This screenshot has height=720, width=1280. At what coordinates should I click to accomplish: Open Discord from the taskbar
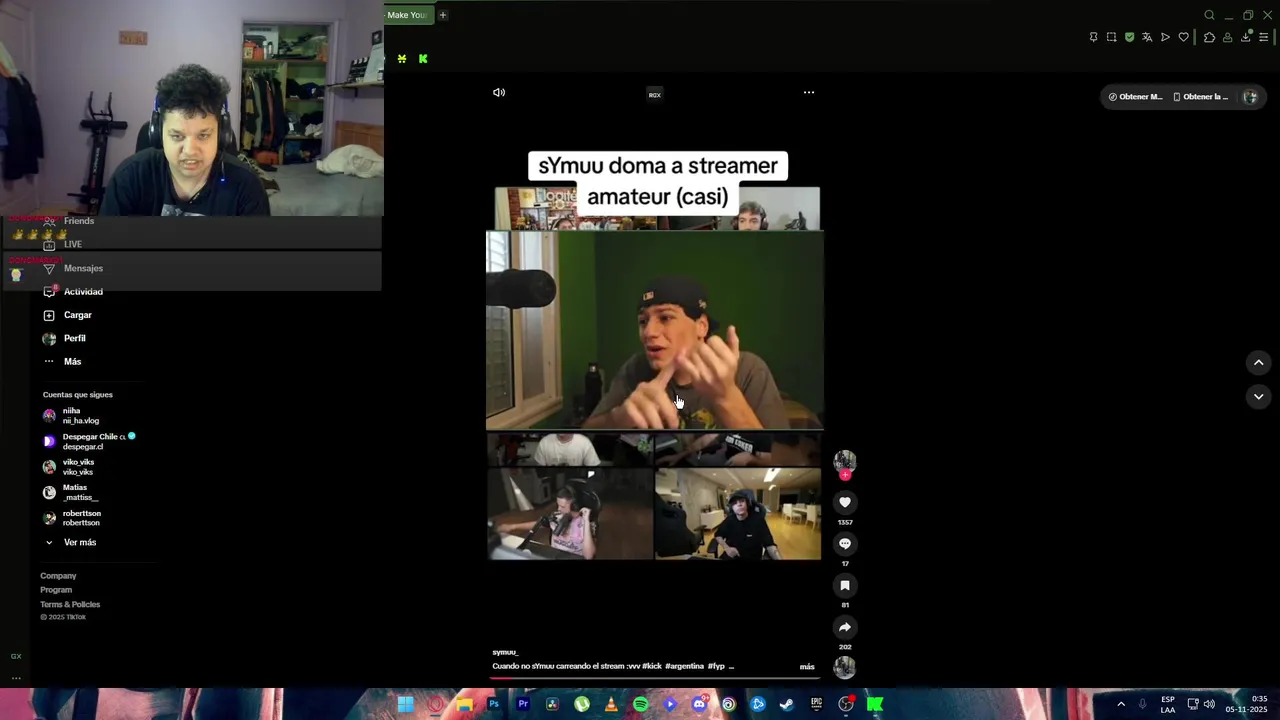click(699, 705)
